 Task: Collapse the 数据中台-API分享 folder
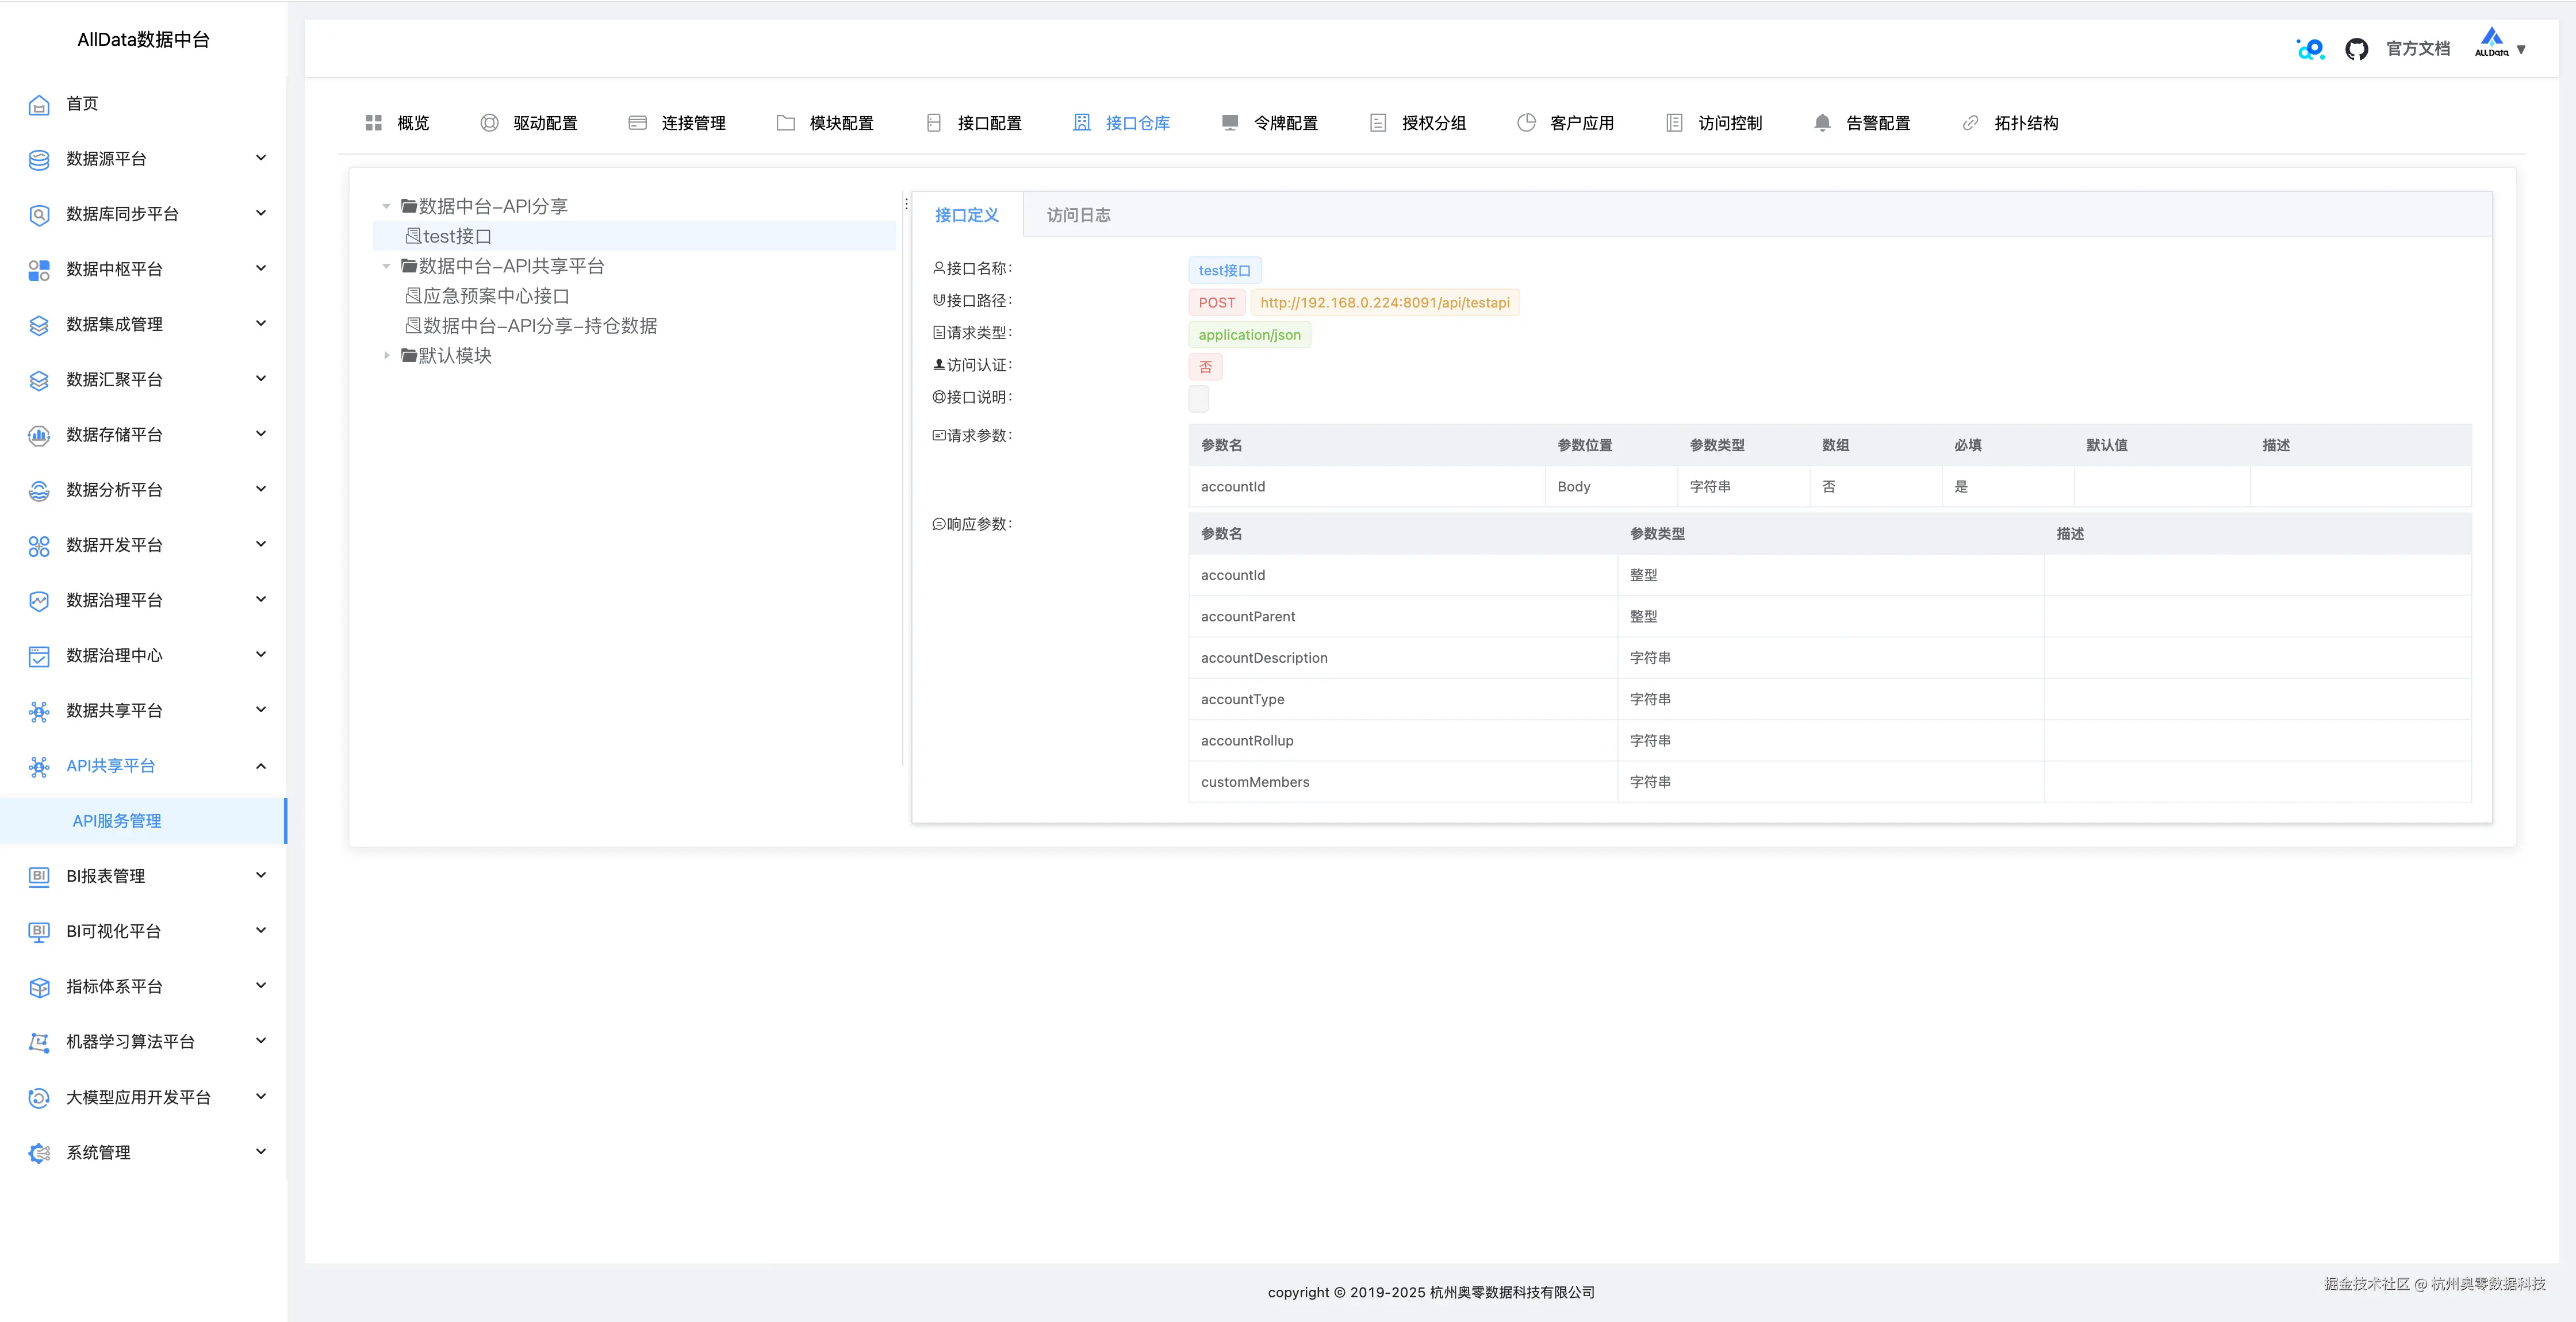tap(386, 206)
